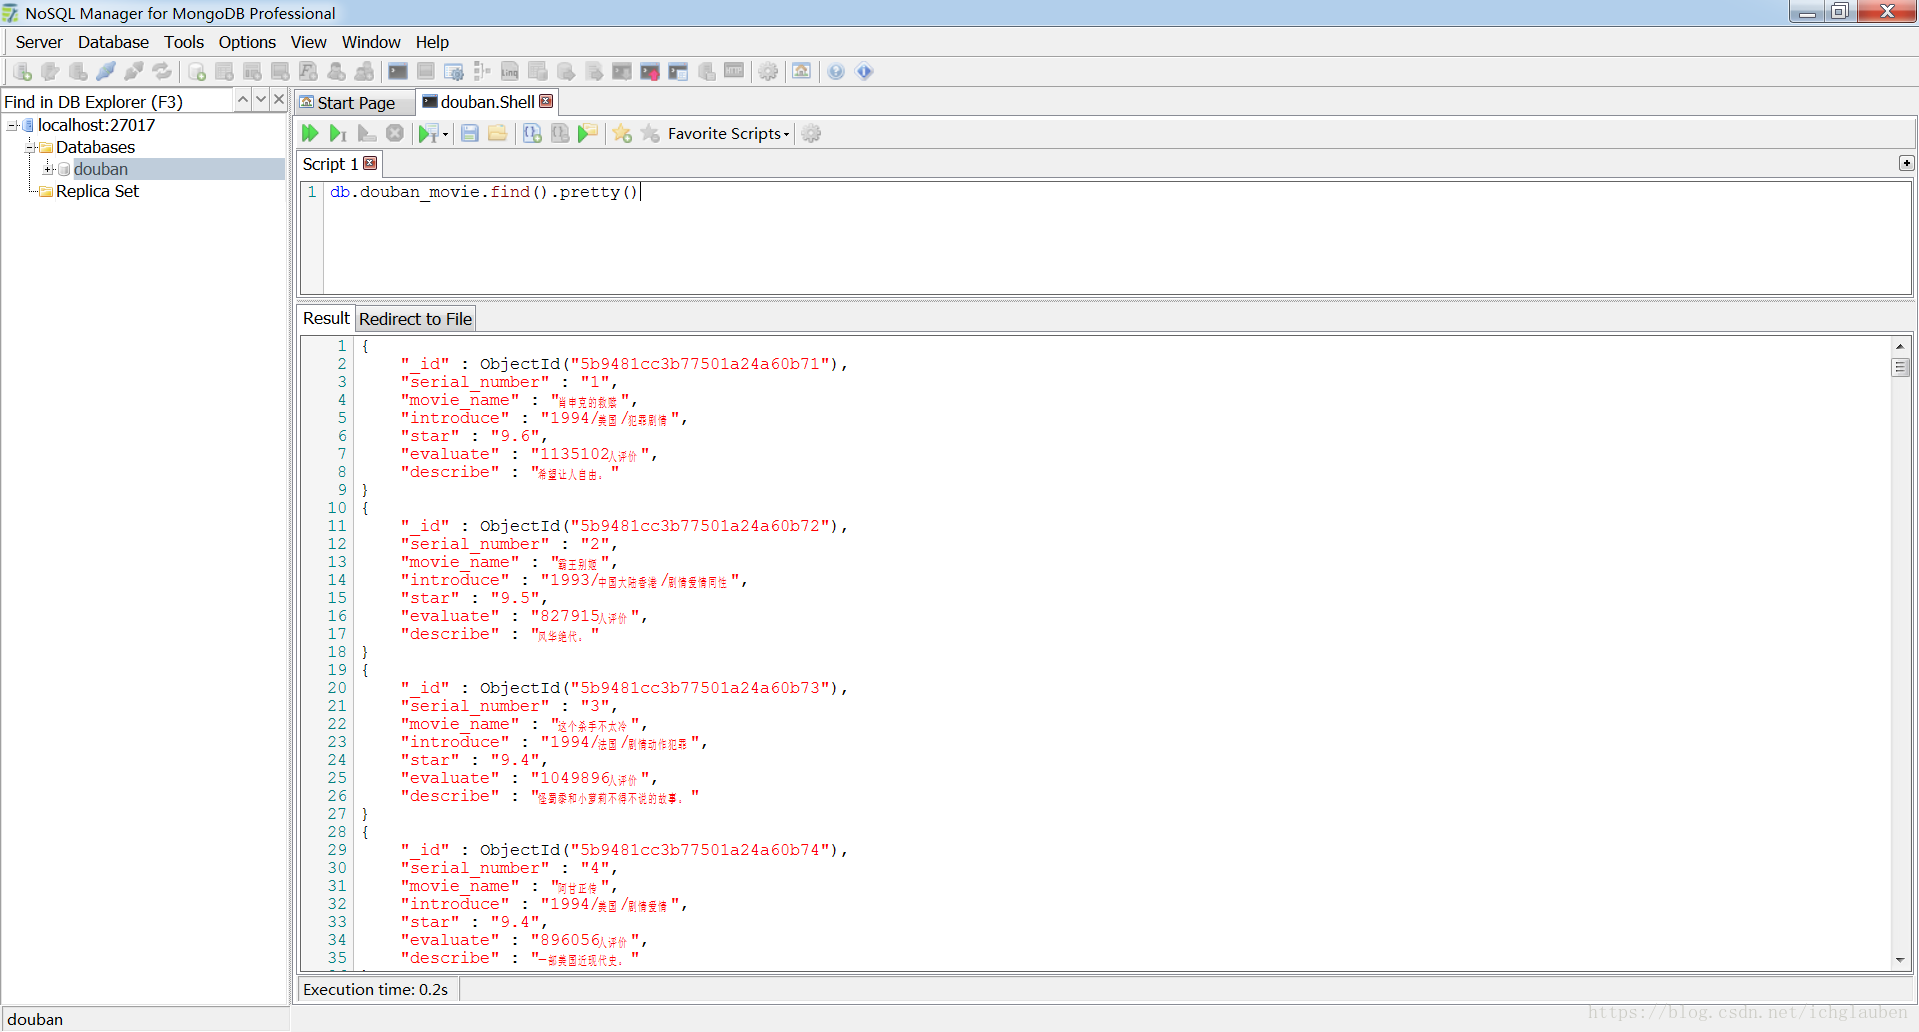Image resolution: width=1919 pixels, height=1032 pixels.
Task: Load a script using the open folder icon
Action: 497,133
